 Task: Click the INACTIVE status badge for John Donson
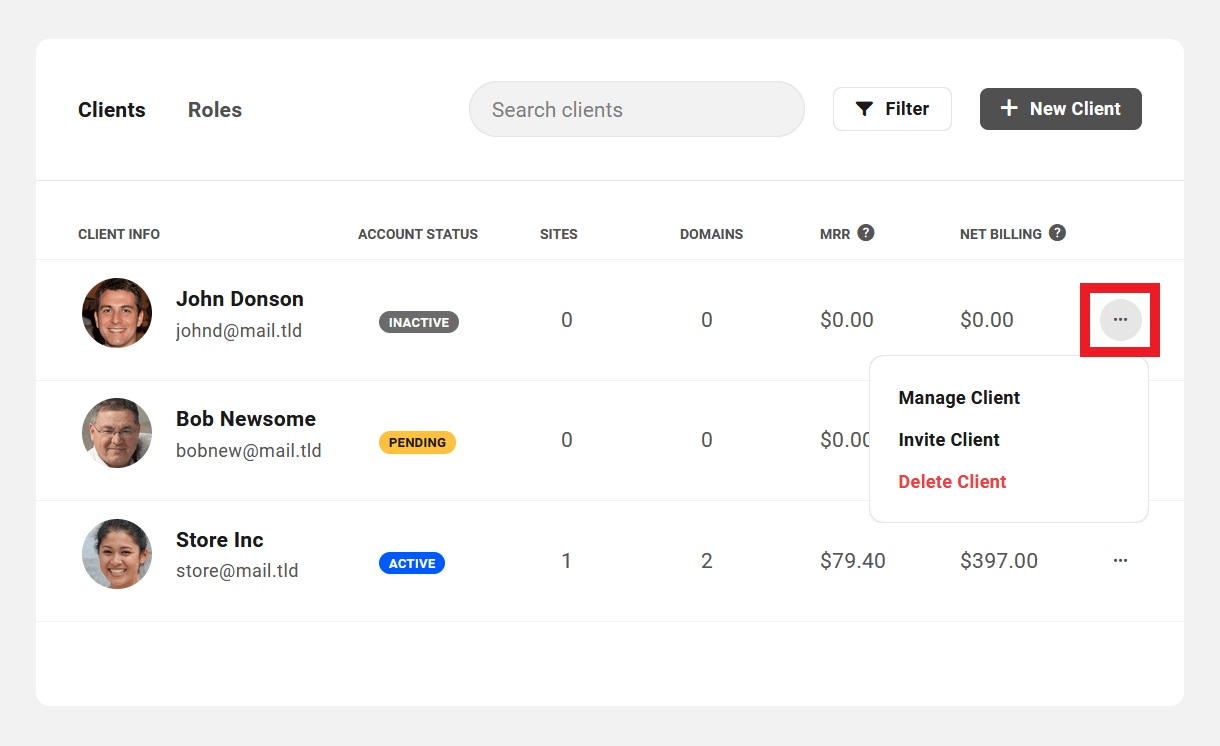point(418,322)
